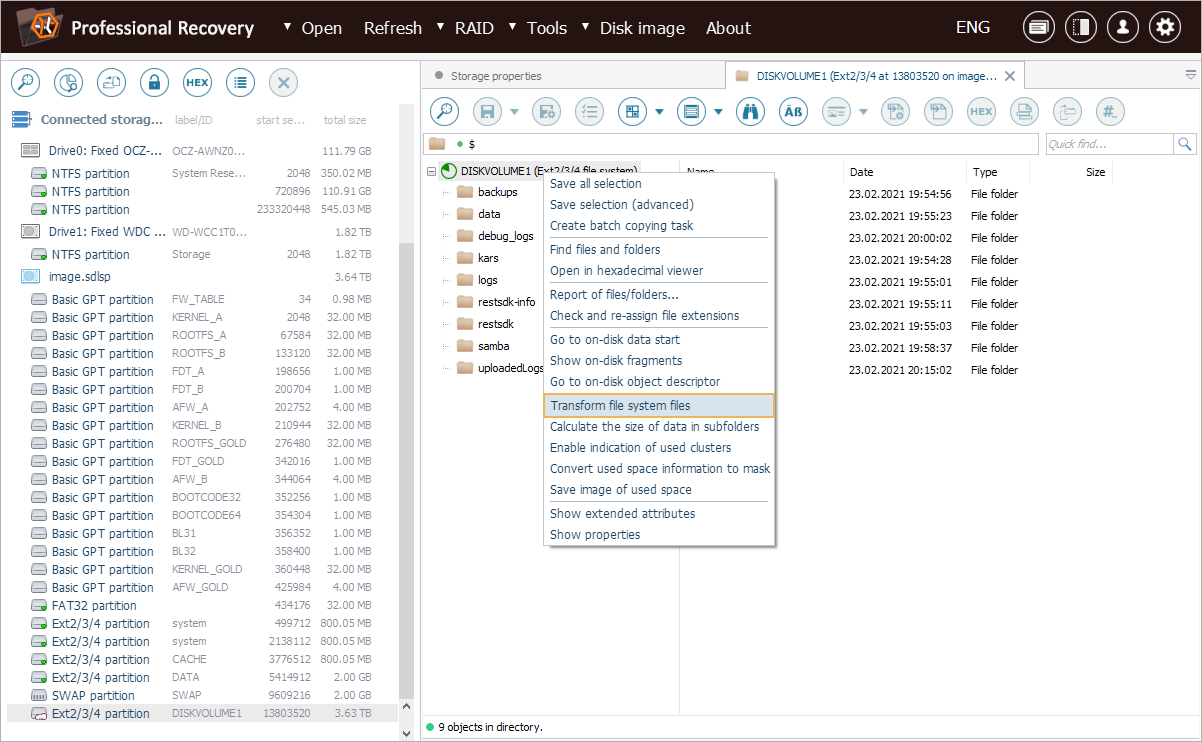This screenshot has height=742, width=1202.
Task: Click the ÄB rename encoding icon
Action: 793,112
